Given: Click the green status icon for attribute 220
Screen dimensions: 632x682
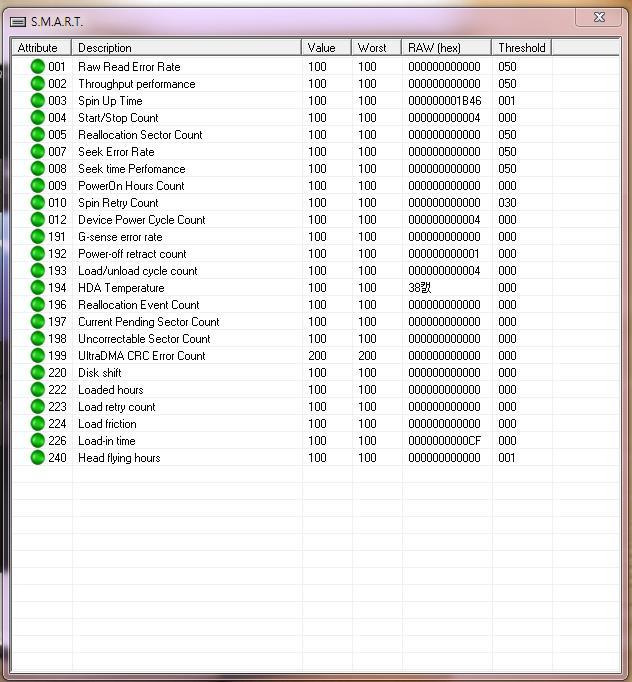Looking at the screenshot, I should pyautogui.click(x=38, y=372).
